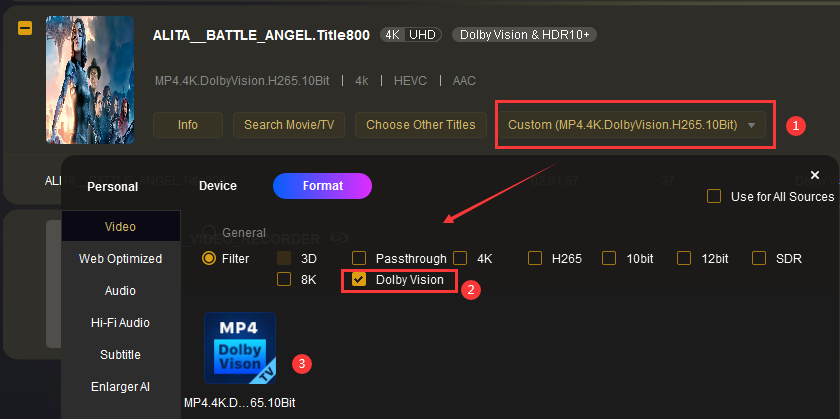The image size is (840, 419).
Task: Click the Info button
Action: [x=187, y=125]
